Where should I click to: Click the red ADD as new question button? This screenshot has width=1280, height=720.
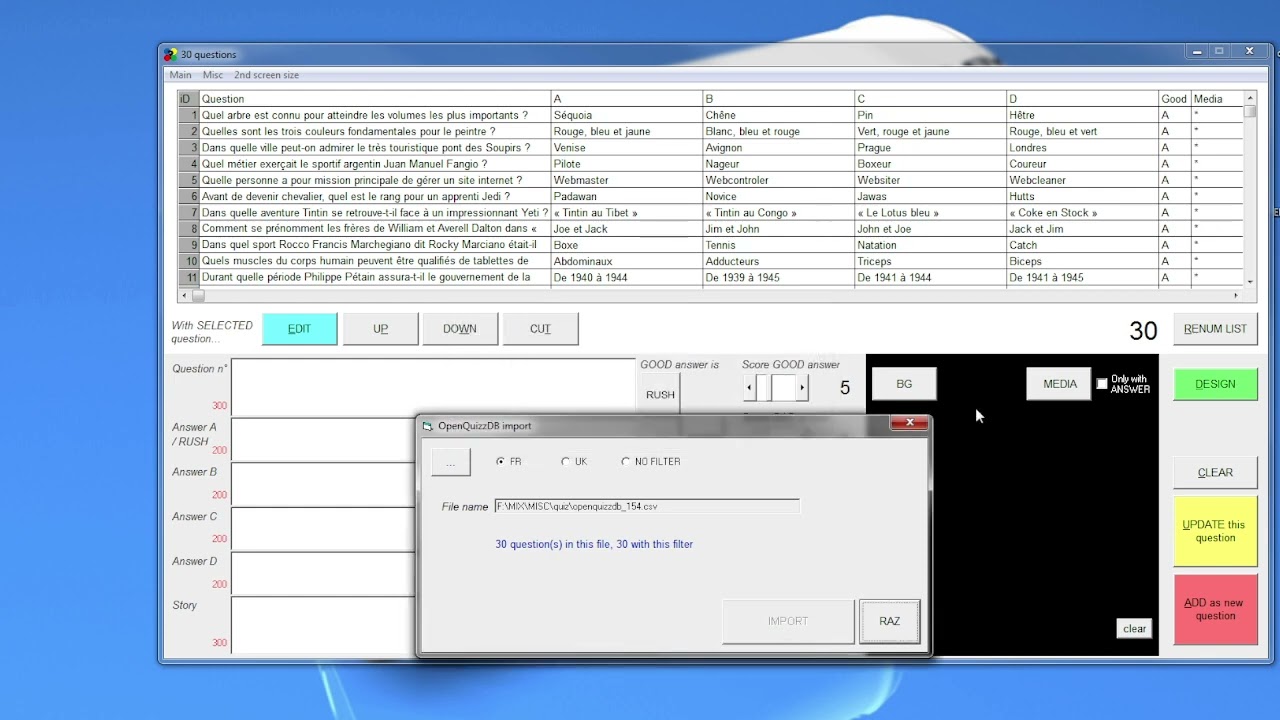click(x=1215, y=609)
